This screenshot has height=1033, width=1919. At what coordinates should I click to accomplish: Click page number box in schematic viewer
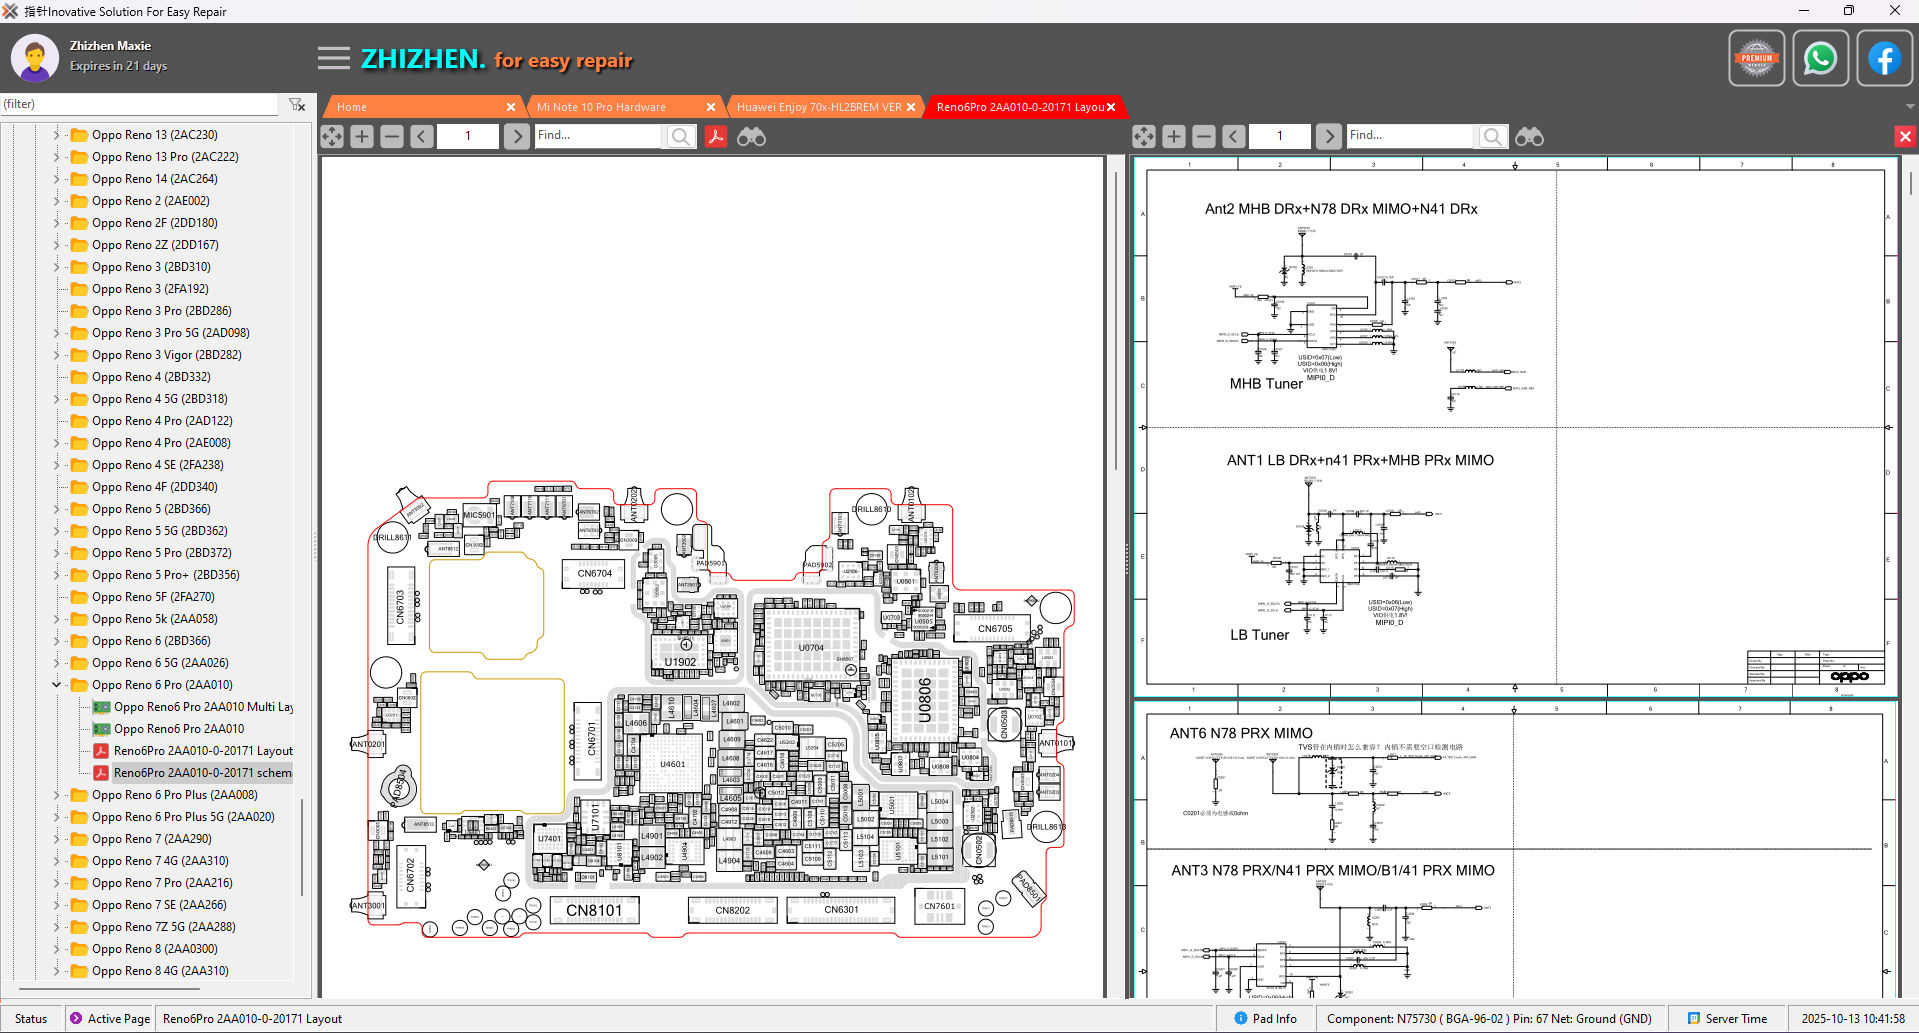point(1279,136)
